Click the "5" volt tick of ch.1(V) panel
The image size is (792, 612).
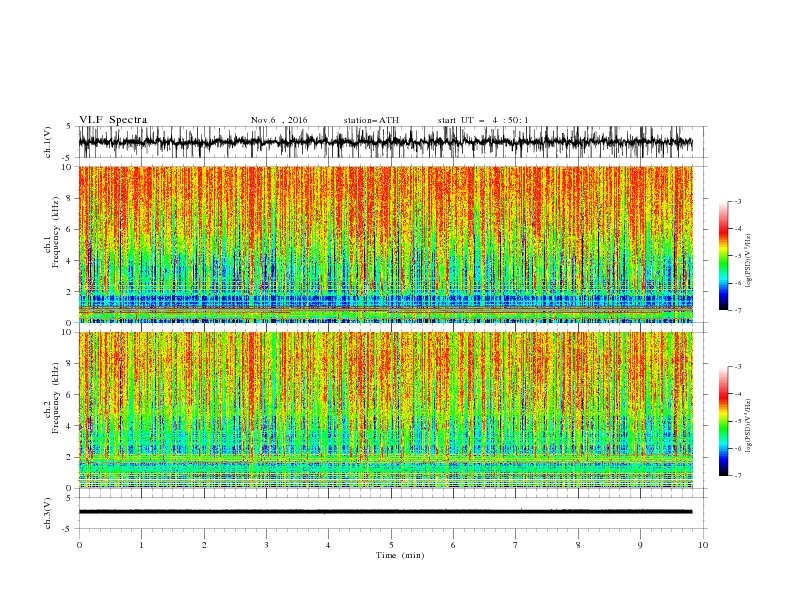[x=69, y=127]
